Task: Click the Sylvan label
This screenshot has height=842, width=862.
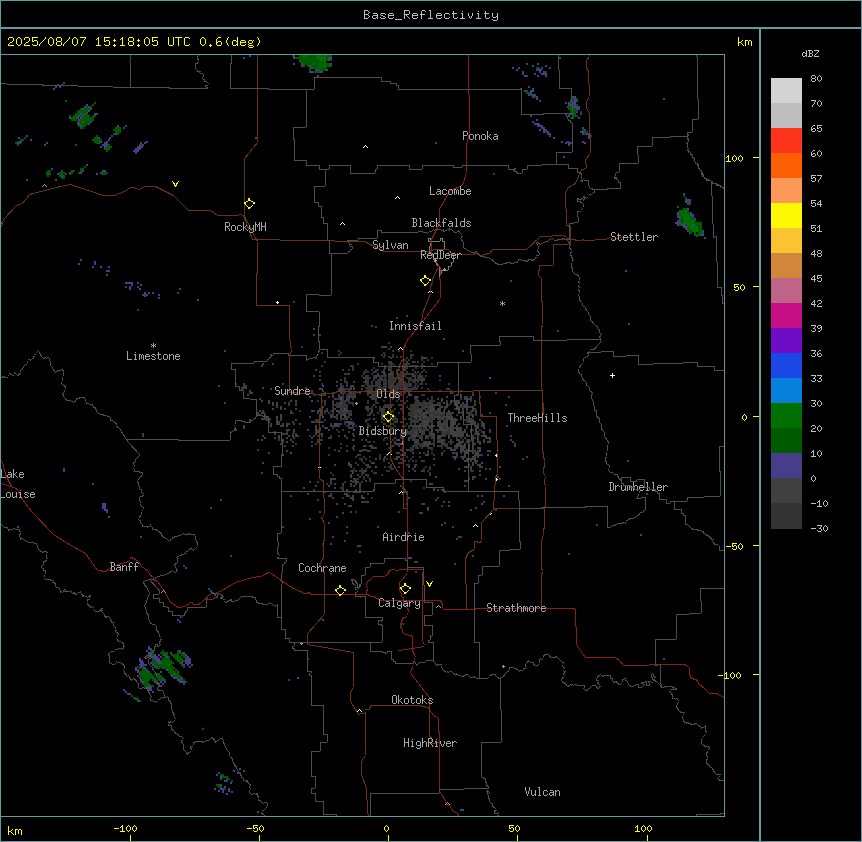Action: (x=390, y=245)
